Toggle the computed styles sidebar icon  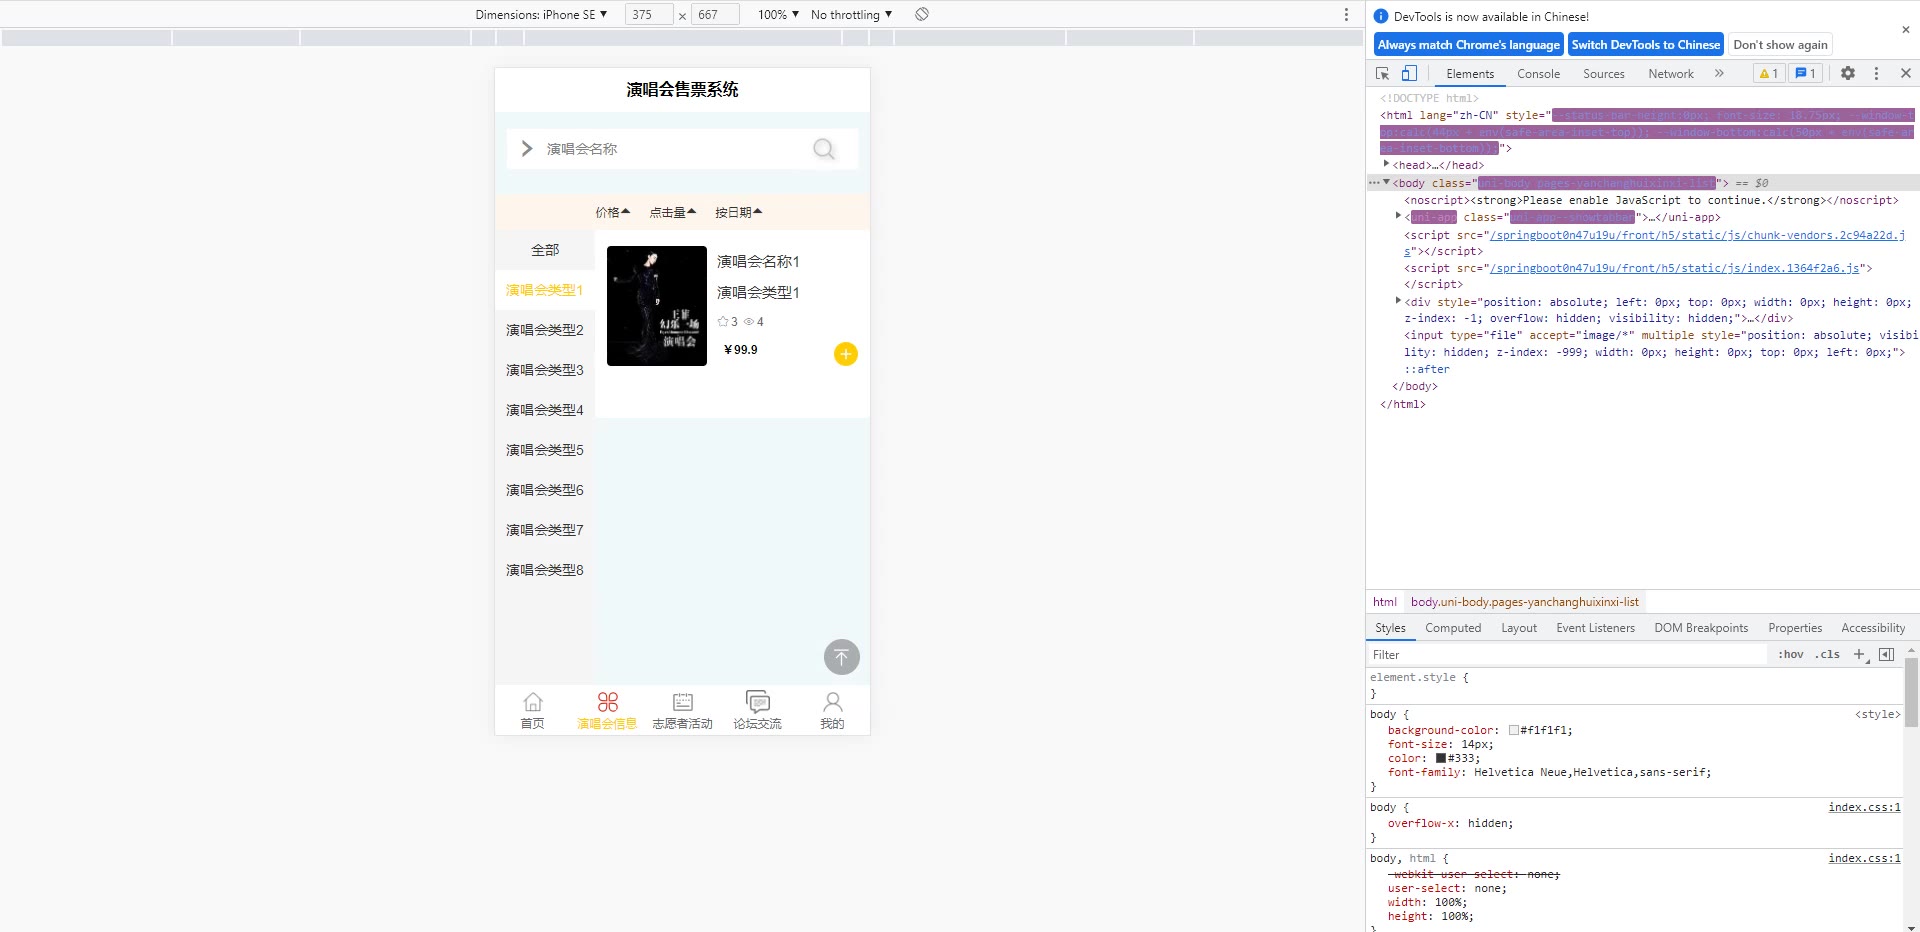point(1887,655)
